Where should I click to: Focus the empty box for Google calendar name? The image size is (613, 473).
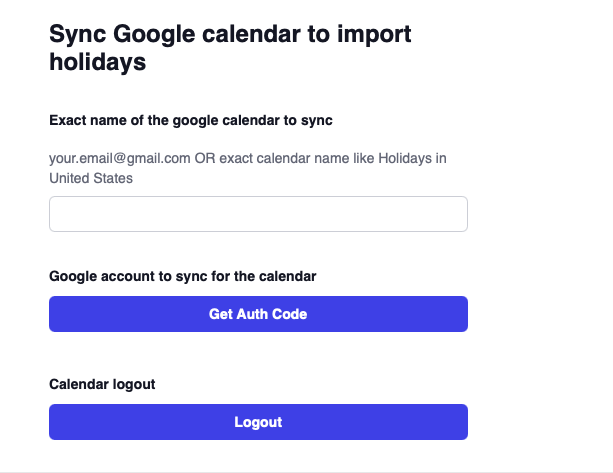(258, 214)
